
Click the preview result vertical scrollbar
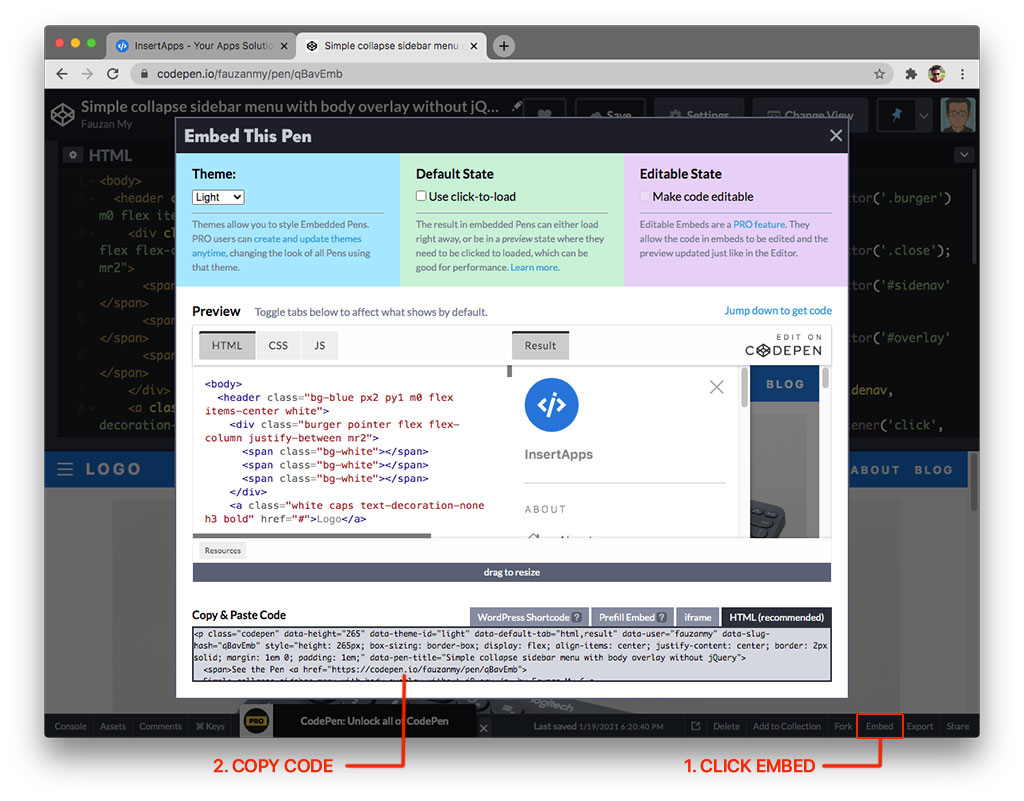click(x=744, y=388)
